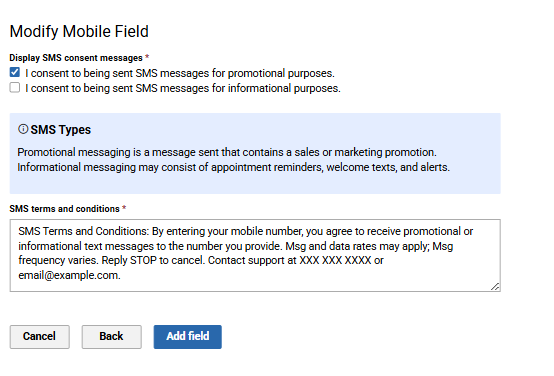The width and height of the screenshot is (554, 376).
Task: Go Back to the previous step
Action: [112, 337]
